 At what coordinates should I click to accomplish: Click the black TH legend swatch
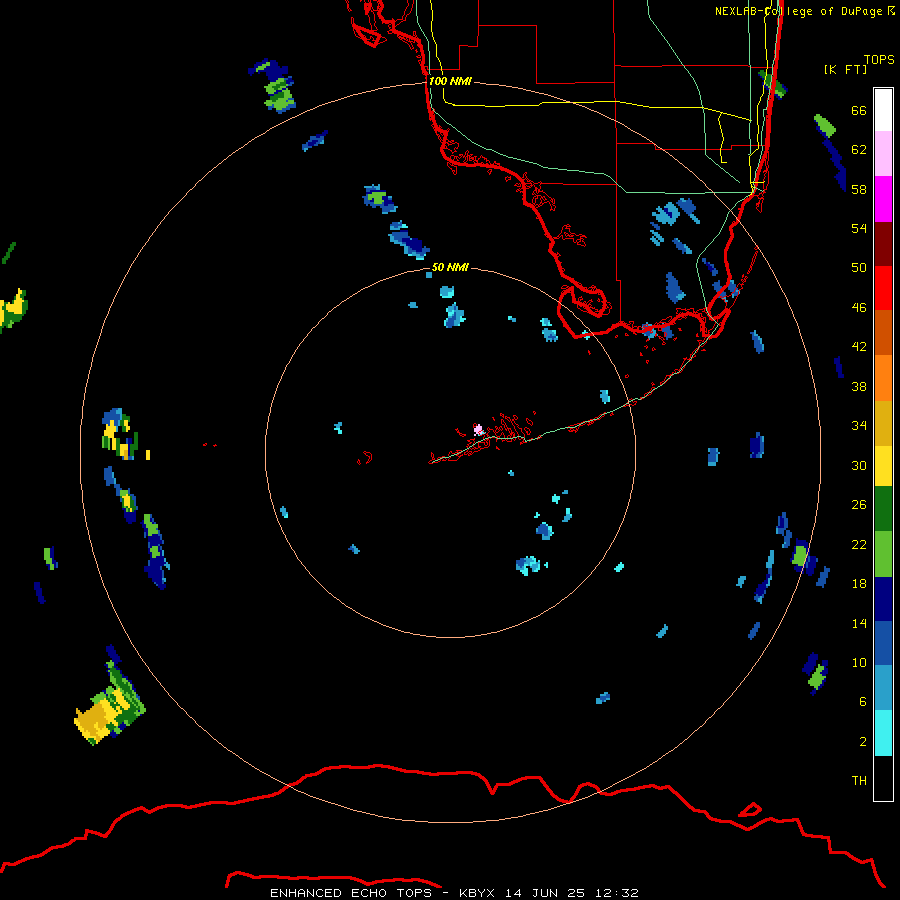coord(883,778)
